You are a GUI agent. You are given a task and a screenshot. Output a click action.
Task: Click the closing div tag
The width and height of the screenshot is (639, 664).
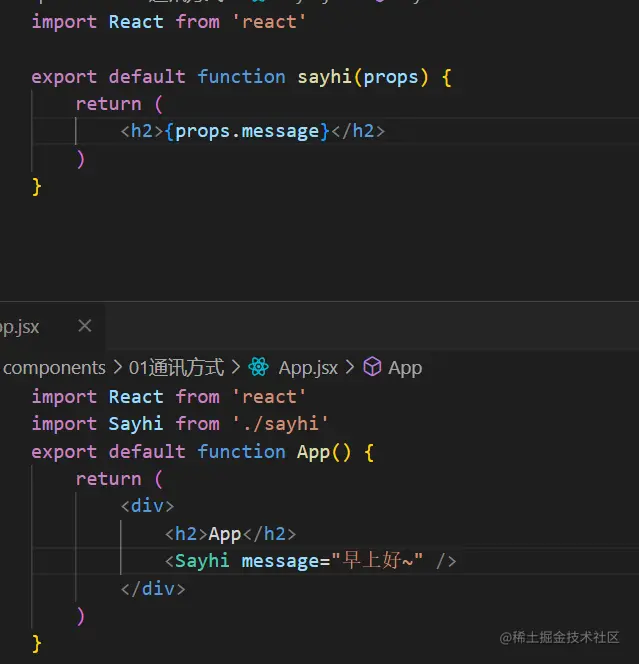(153, 589)
